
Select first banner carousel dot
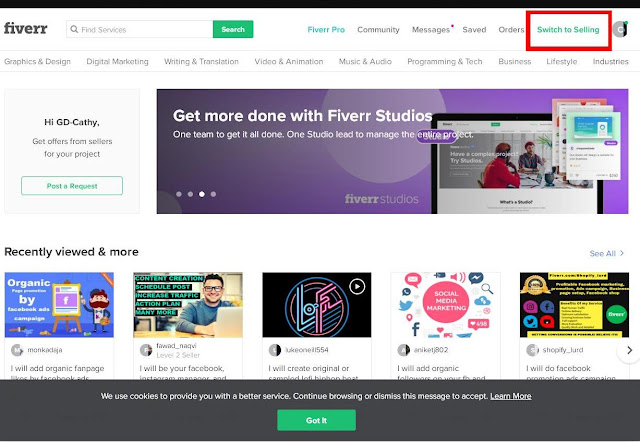point(179,194)
